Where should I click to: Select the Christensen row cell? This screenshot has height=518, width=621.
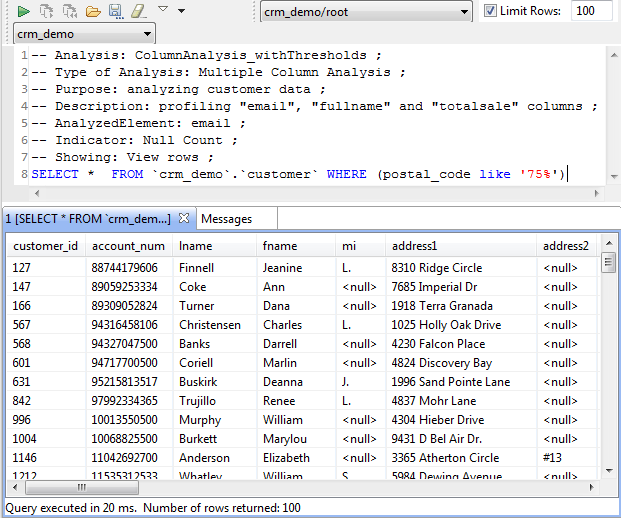pos(209,325)
